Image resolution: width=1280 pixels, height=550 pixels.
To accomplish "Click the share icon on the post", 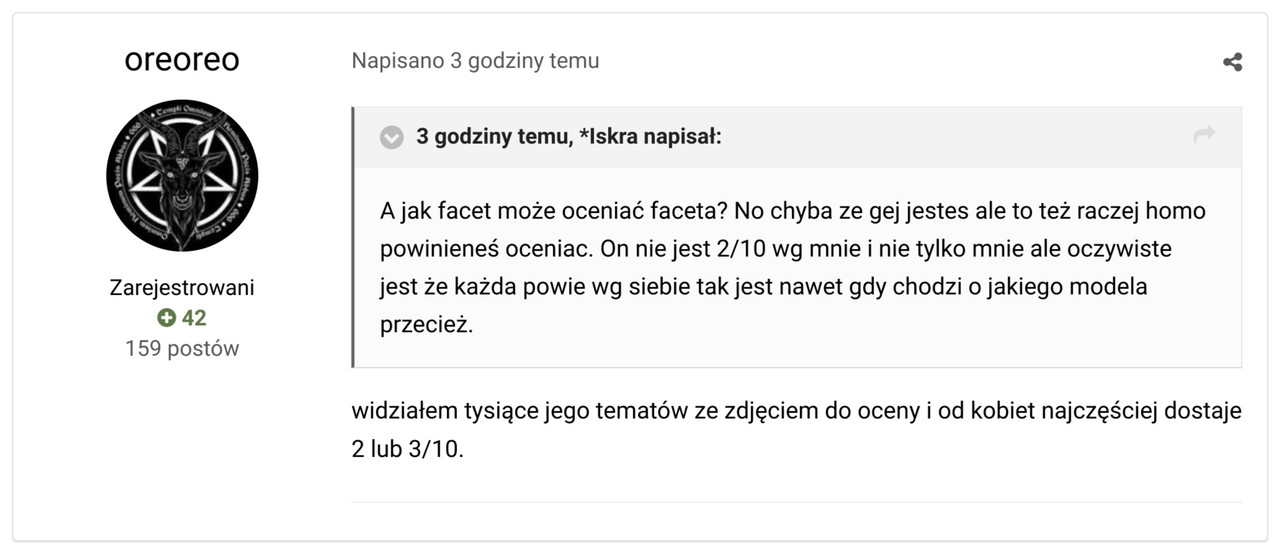I will [x=1232, y=62].
